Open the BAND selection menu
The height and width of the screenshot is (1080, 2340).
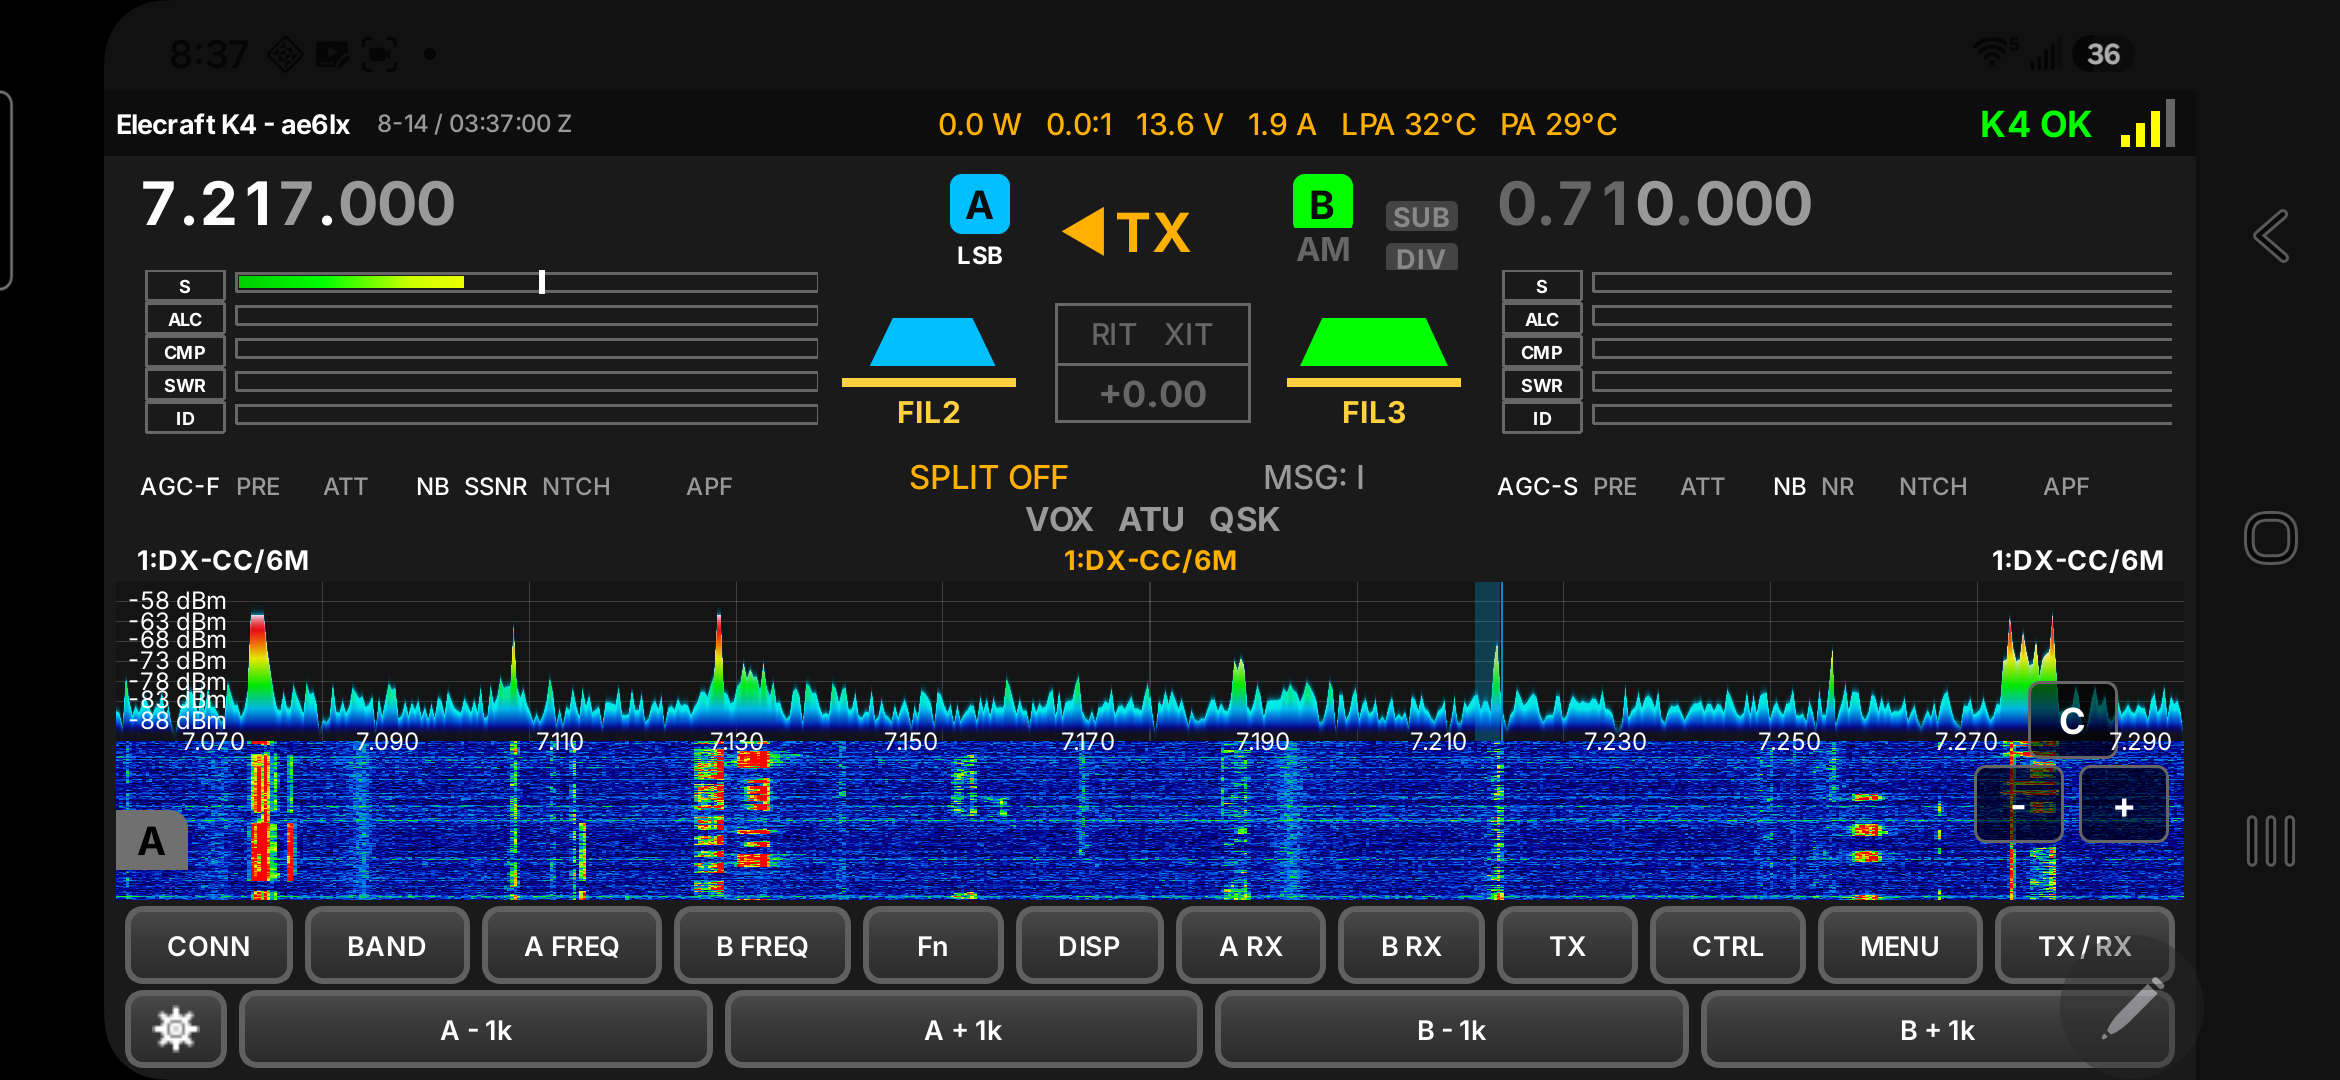[x=387, y=946]
